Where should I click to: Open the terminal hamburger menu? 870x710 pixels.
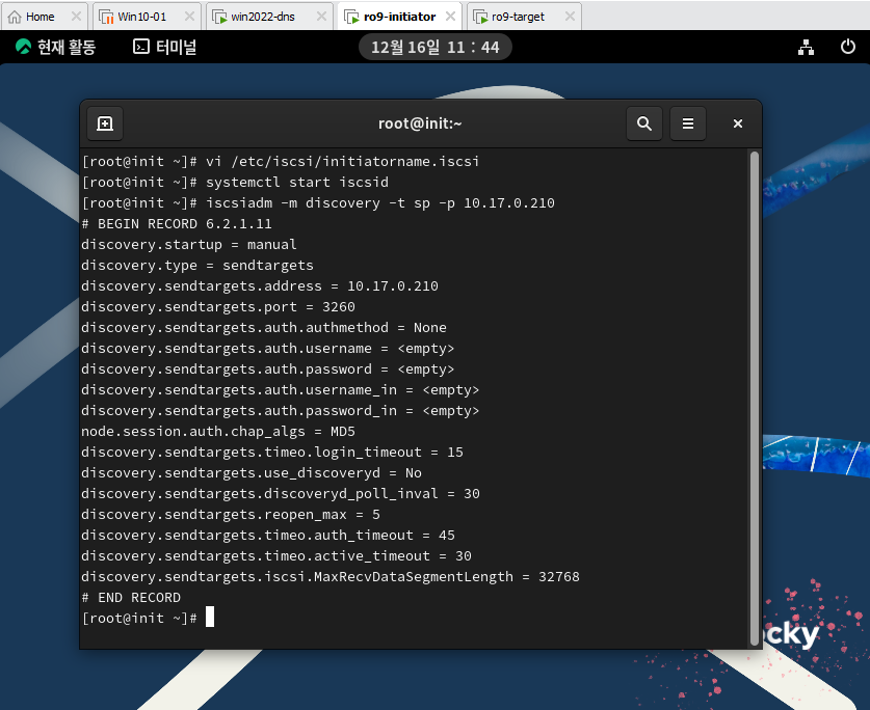688,124
